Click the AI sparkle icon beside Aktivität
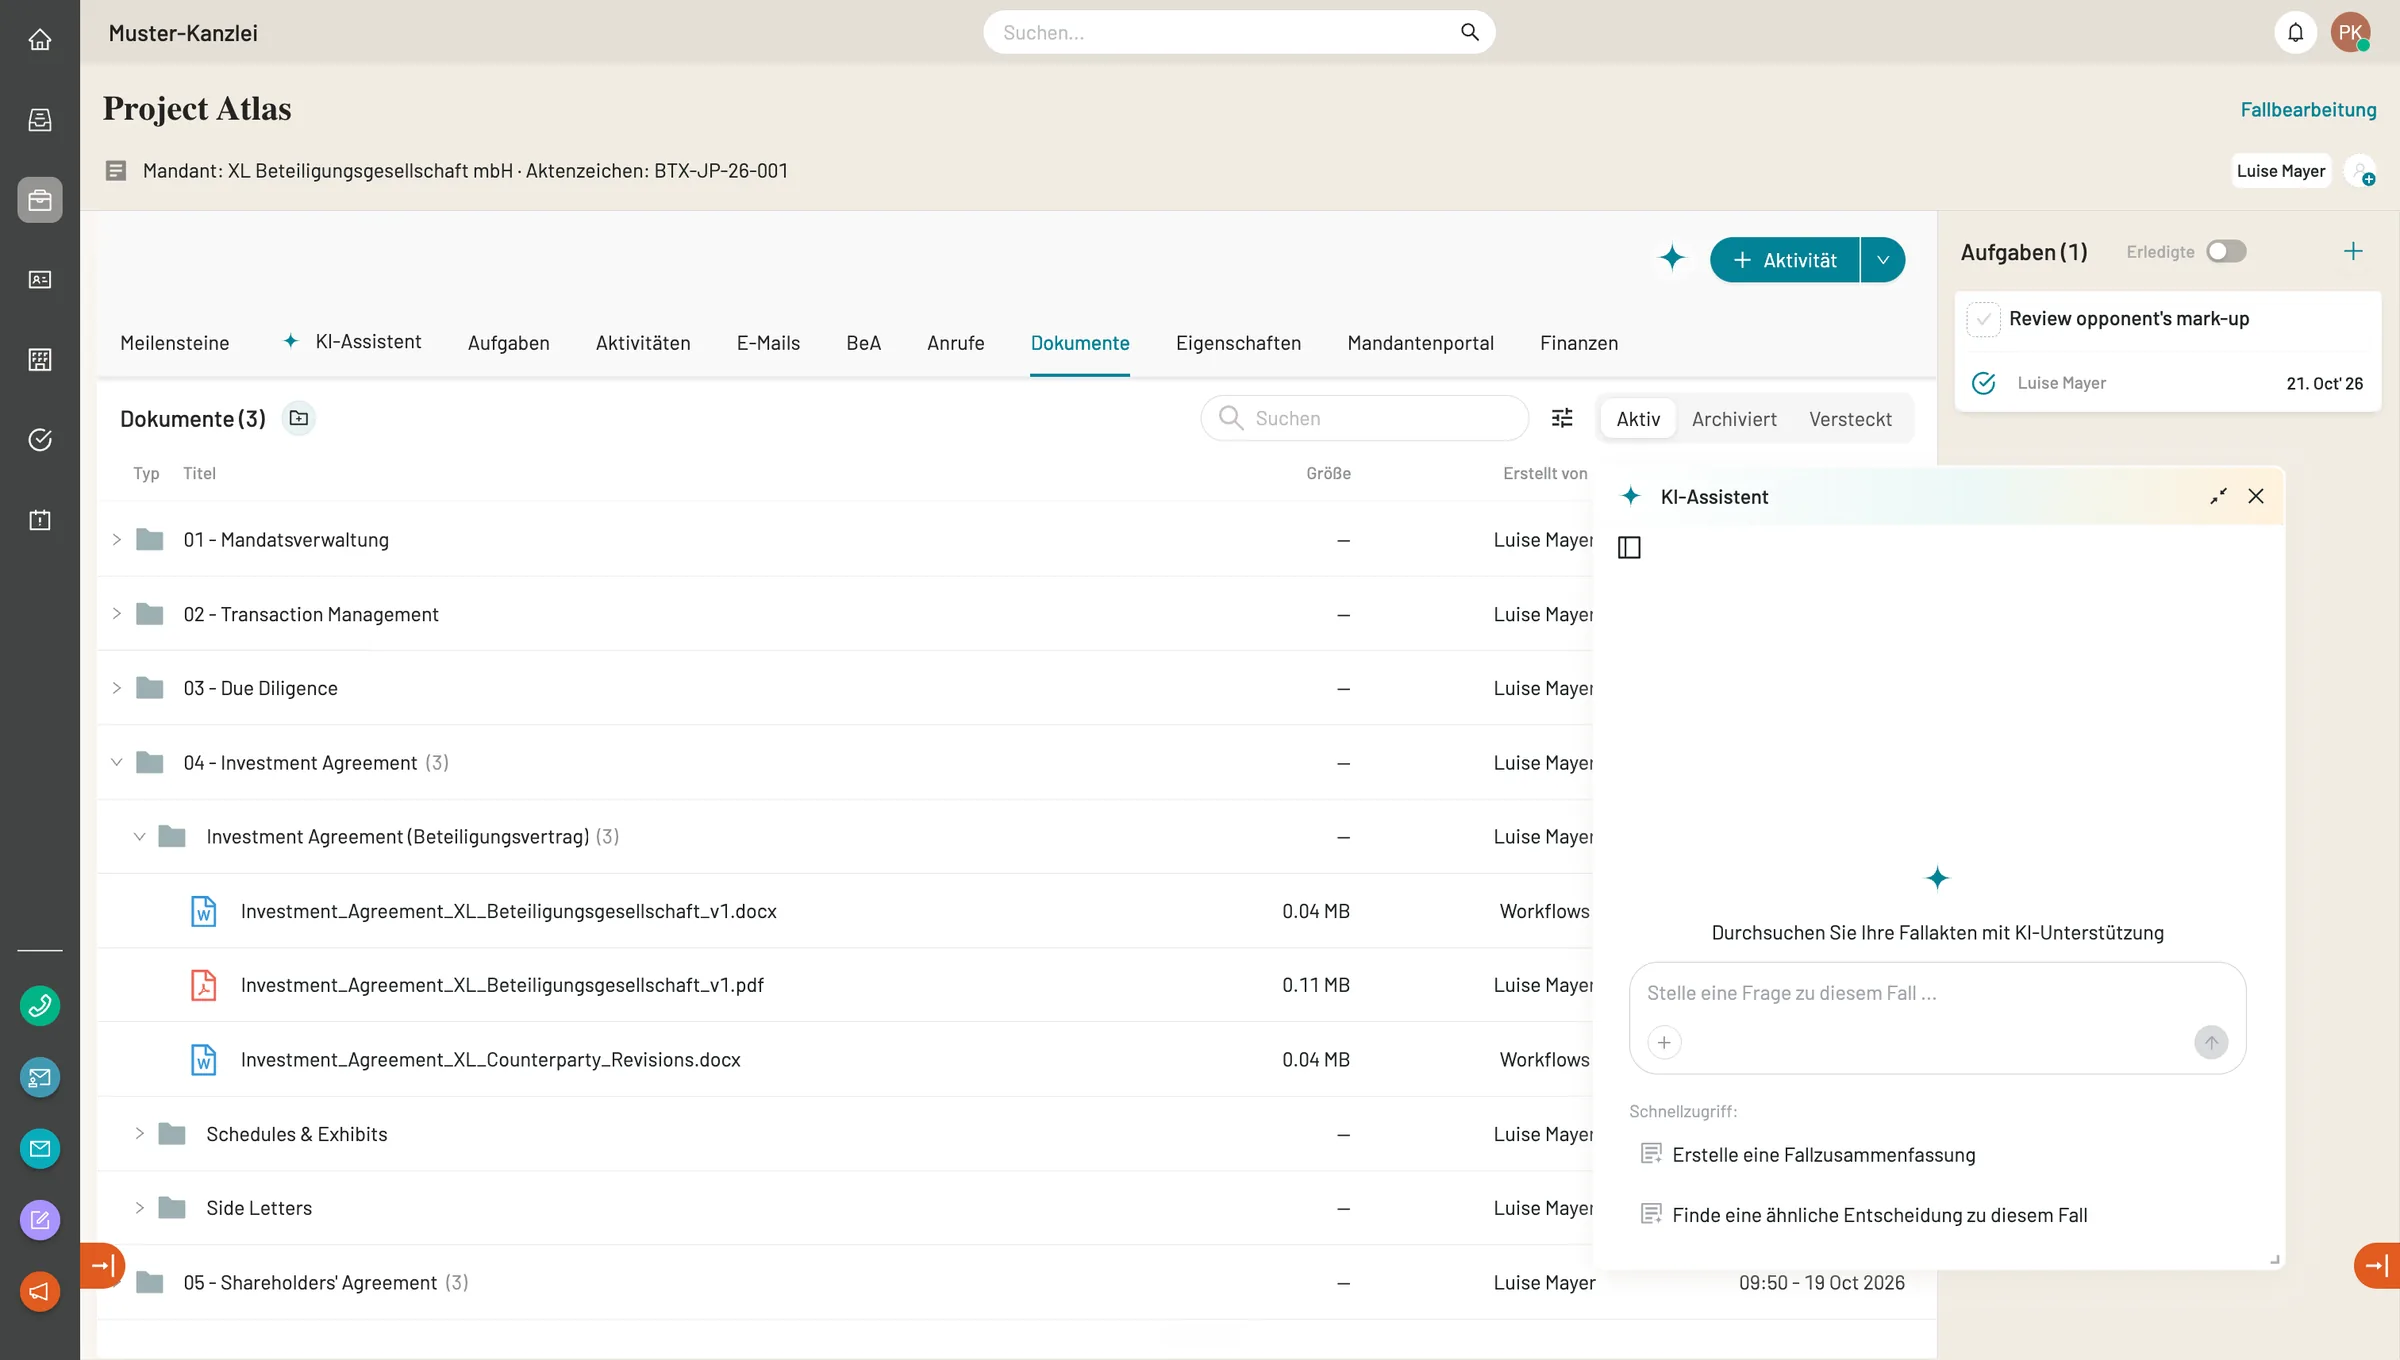The width and height of the screenshot is (2400, 1360). click(1672, 258)
